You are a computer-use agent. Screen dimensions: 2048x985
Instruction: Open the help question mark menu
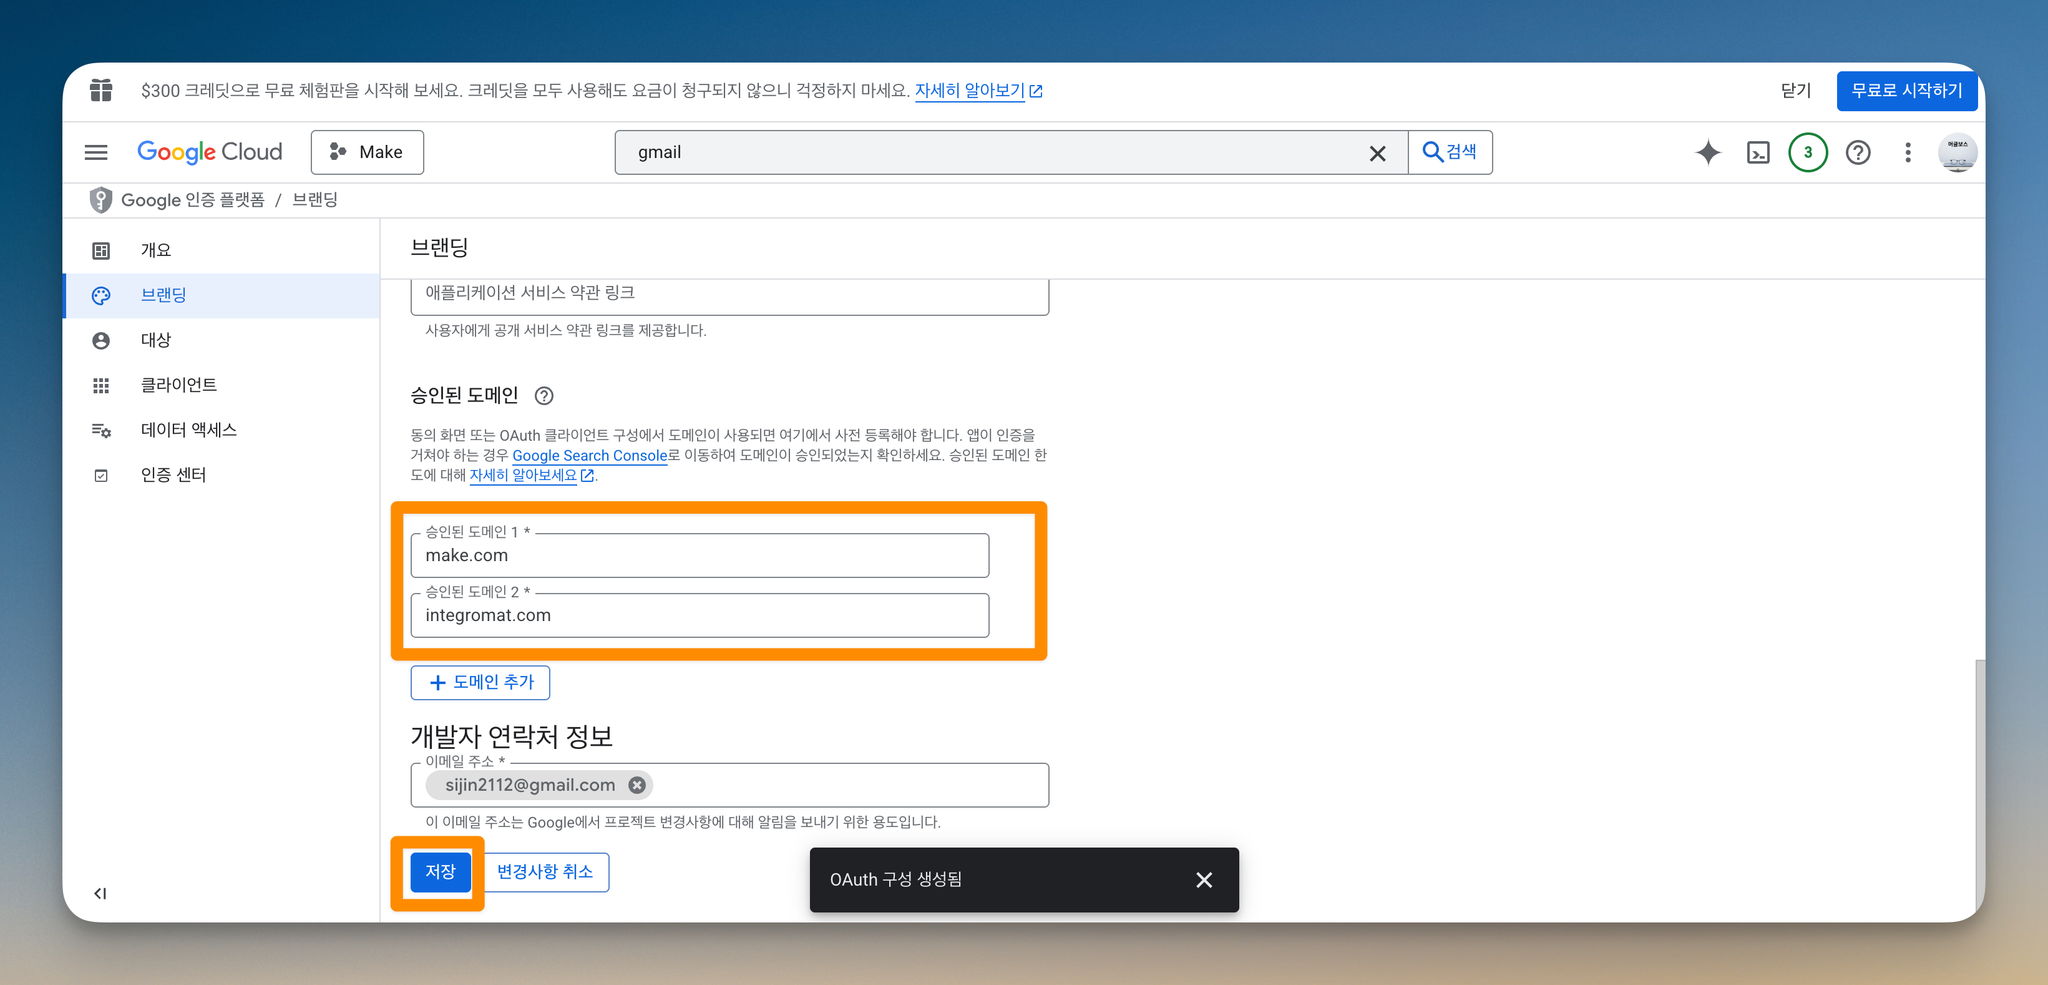[1858, 152]
